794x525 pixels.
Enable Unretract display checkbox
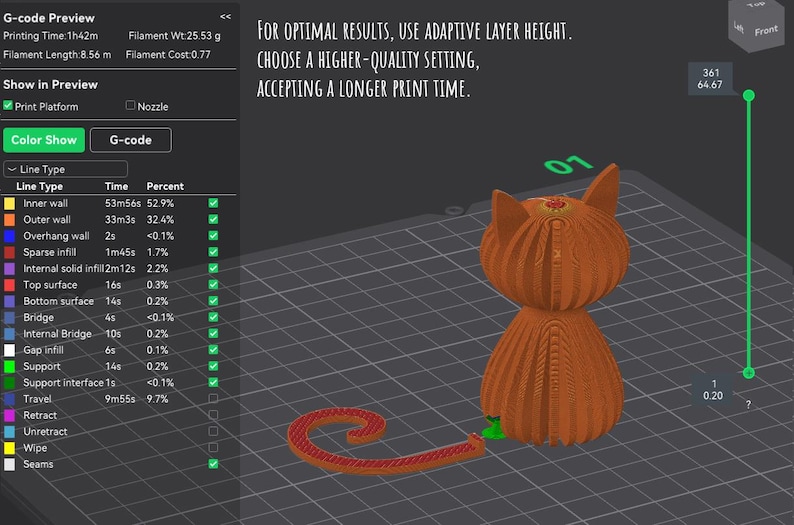[213, 431]
